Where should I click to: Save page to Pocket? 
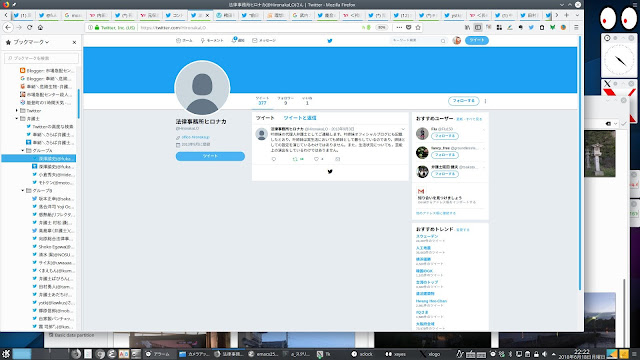coord(409,27)
